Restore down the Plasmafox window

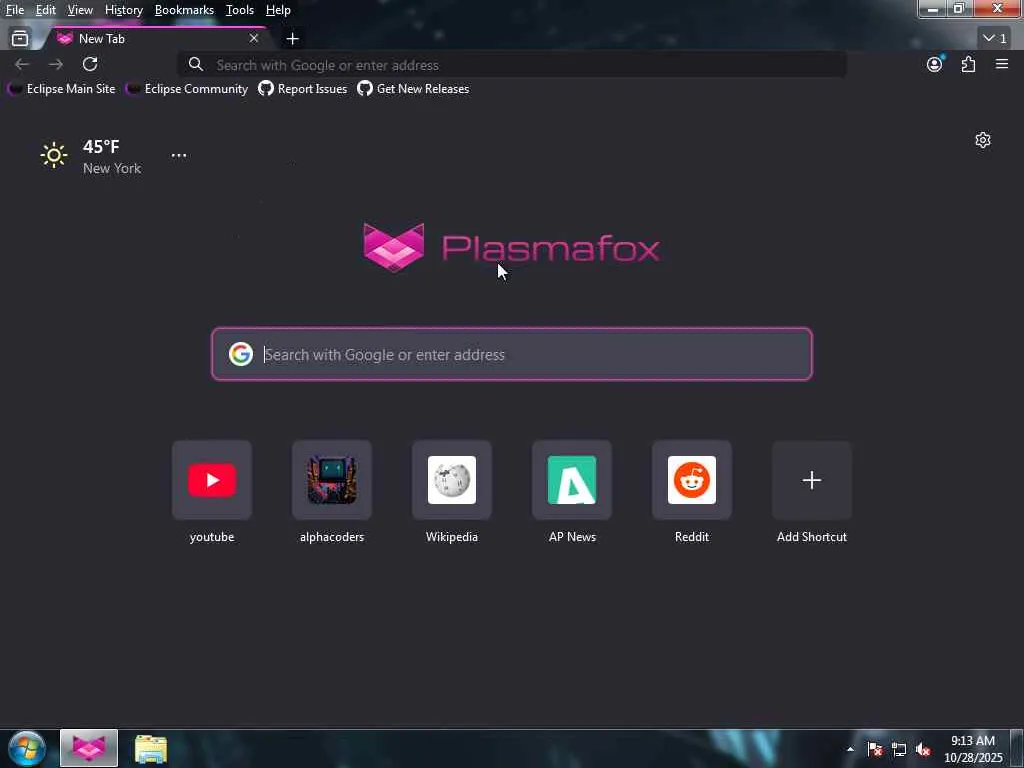[959, 8]
